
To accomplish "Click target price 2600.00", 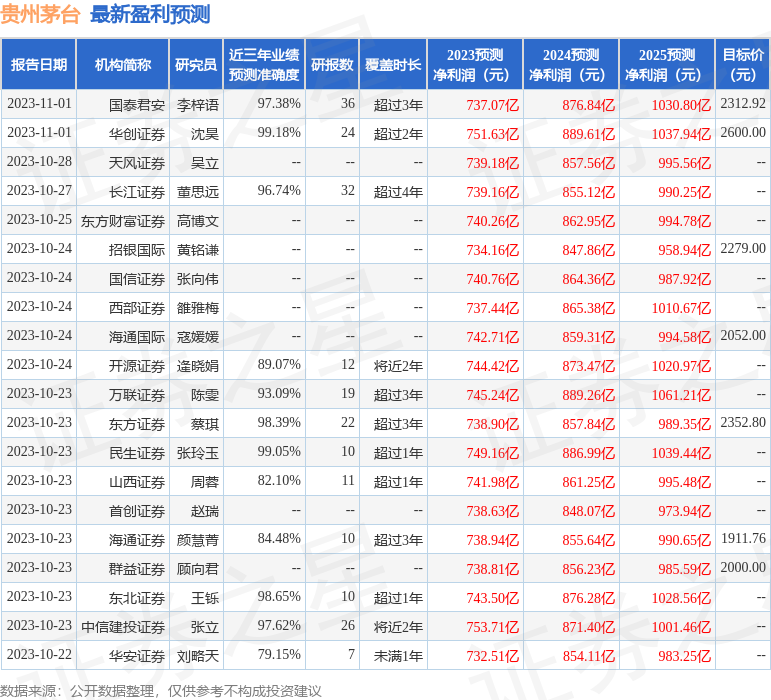I will pyautogui.click(x=743, y=132).
